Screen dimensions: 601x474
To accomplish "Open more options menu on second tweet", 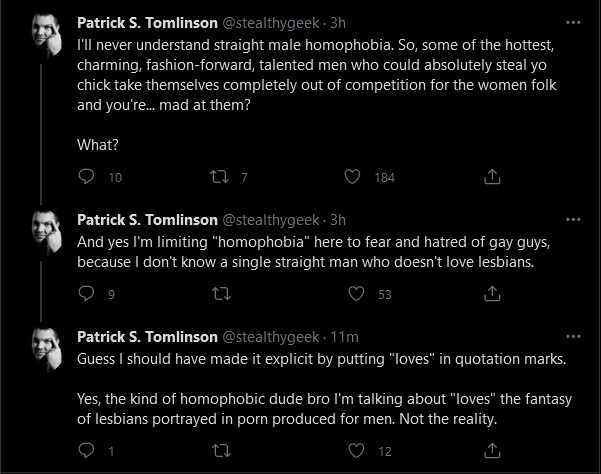I will 573,220.
